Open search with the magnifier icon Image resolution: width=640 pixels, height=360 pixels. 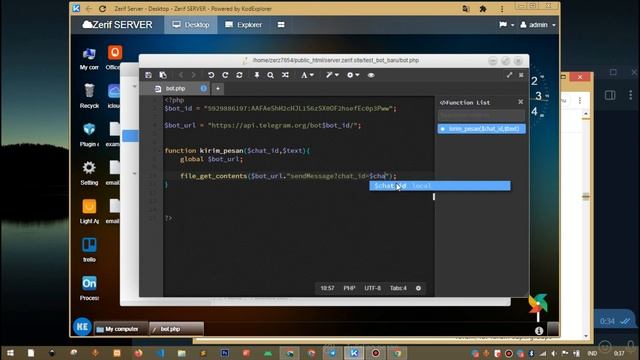pyautogui.click(x=270, y=75)
